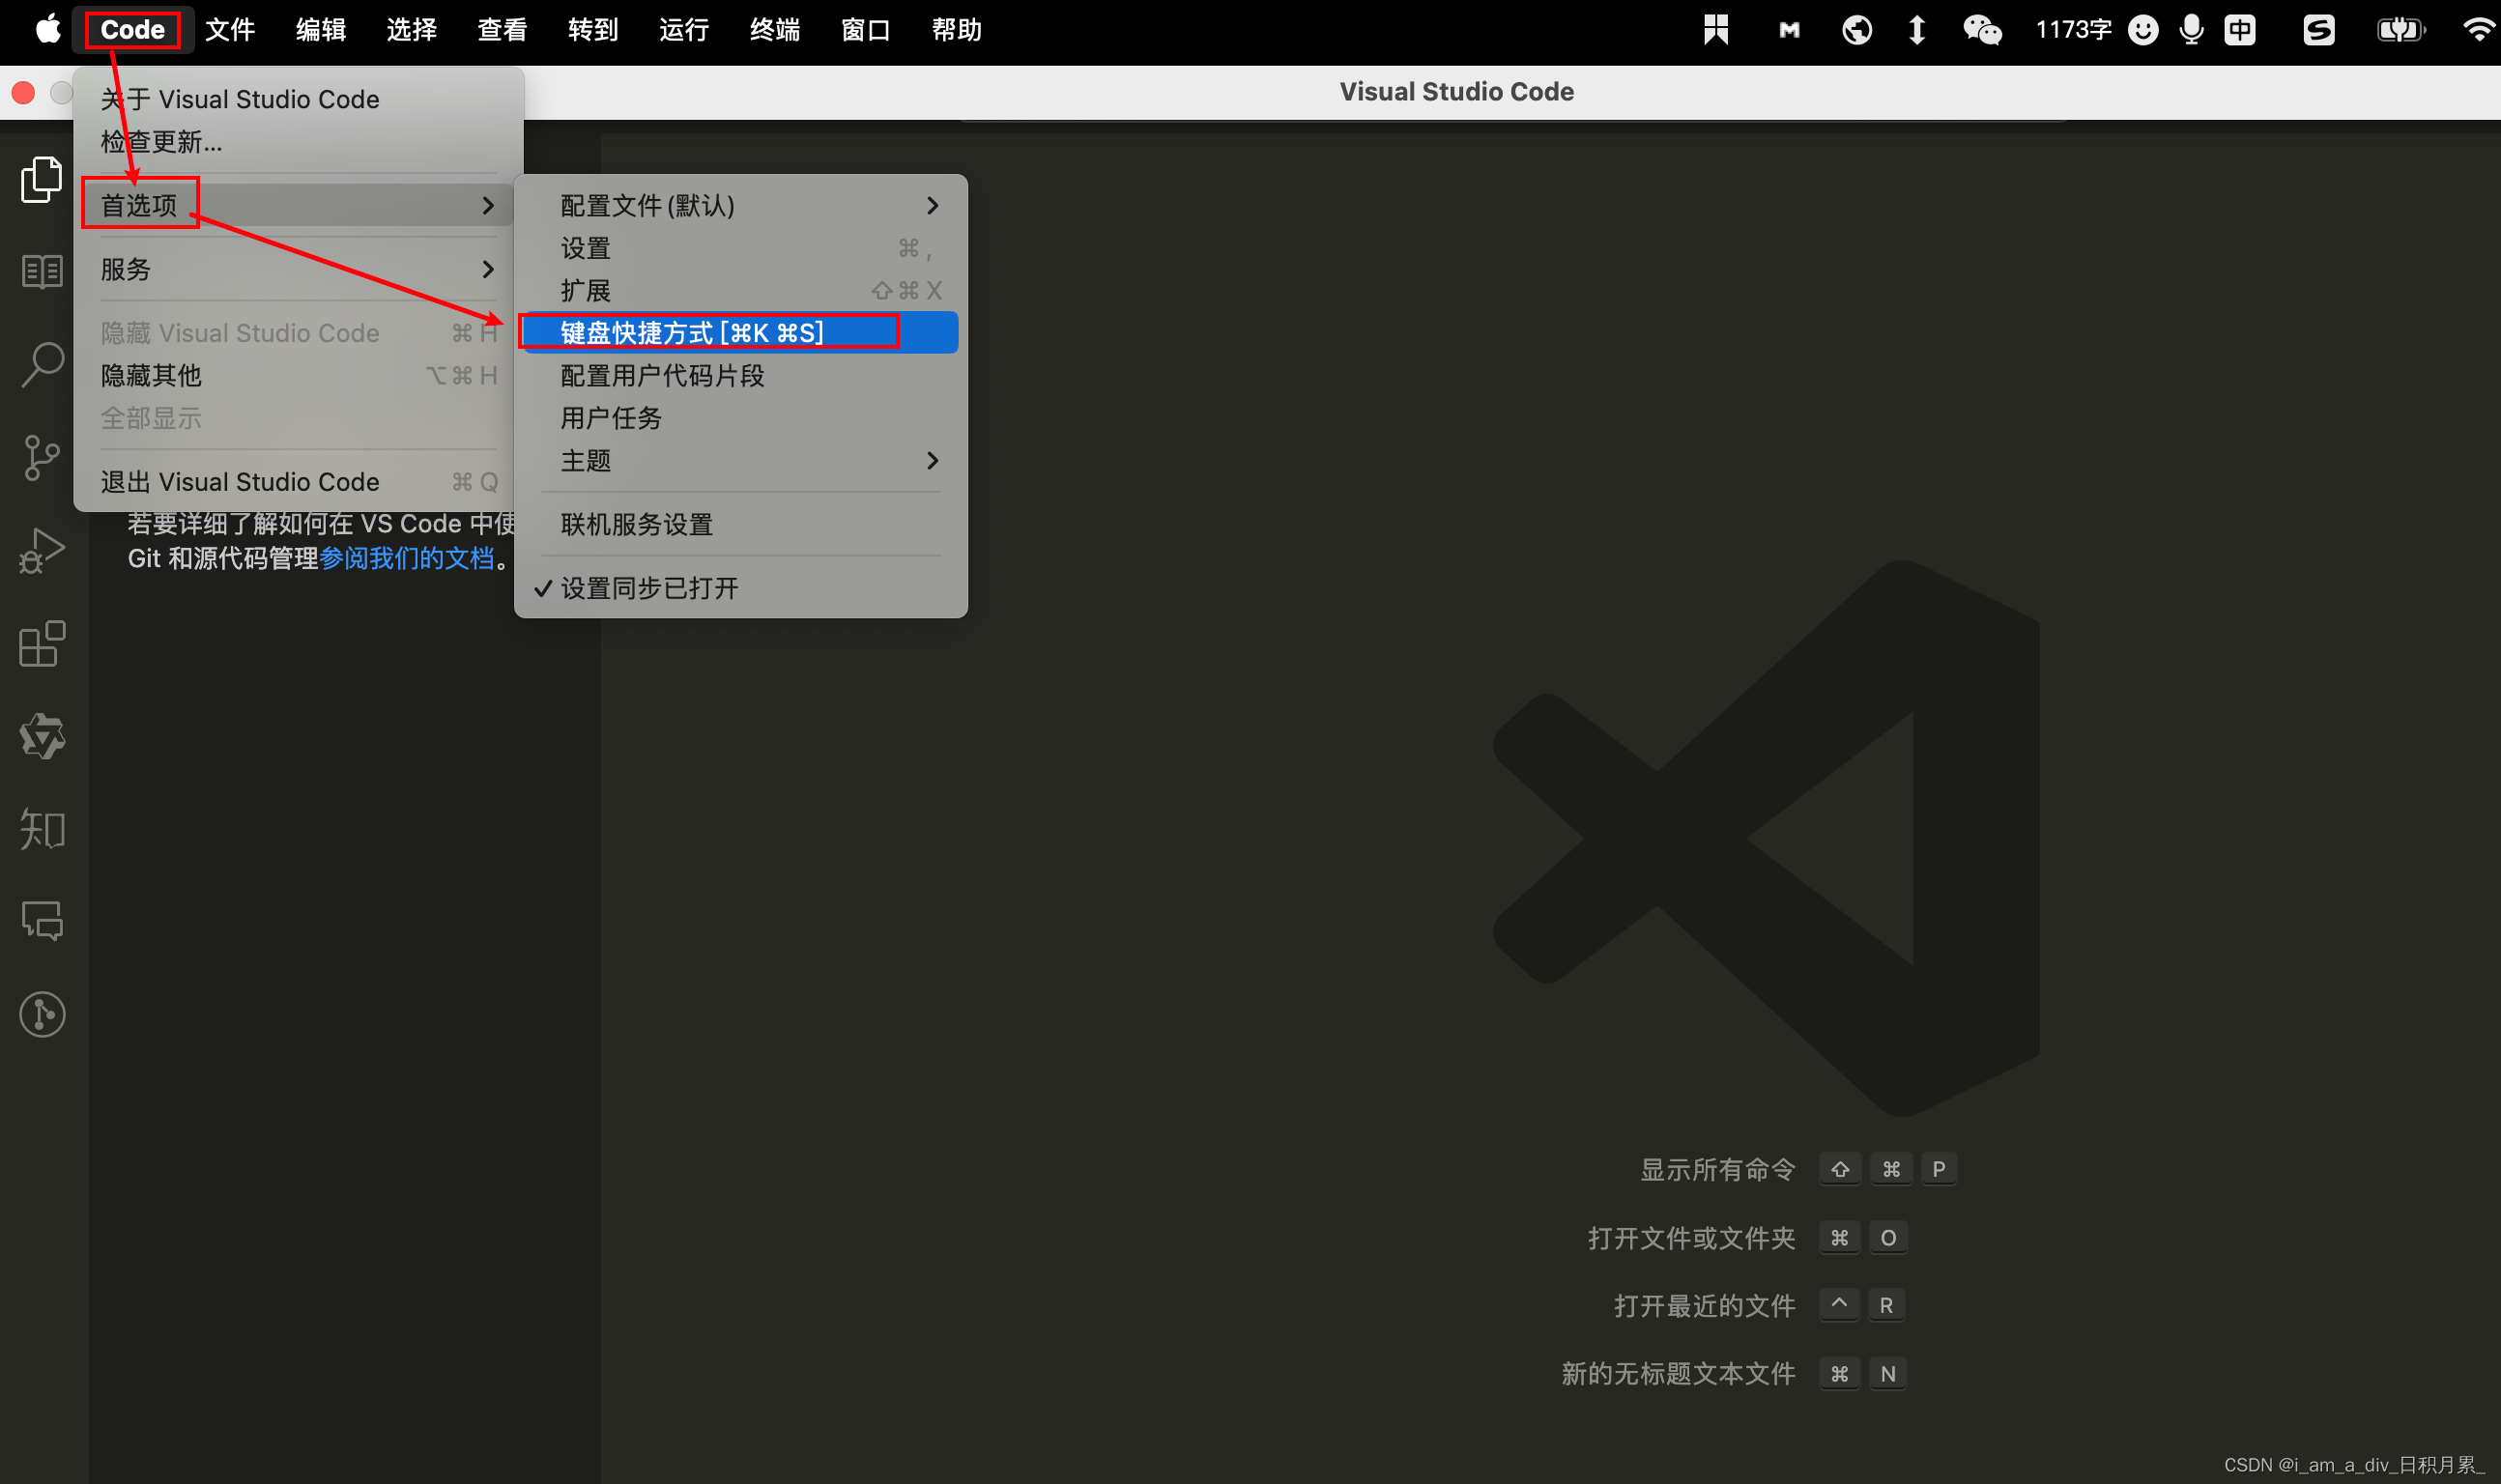Open the git graph circle icon
Screen dimensions: 2501x1484
click(x=42, y=1014)
